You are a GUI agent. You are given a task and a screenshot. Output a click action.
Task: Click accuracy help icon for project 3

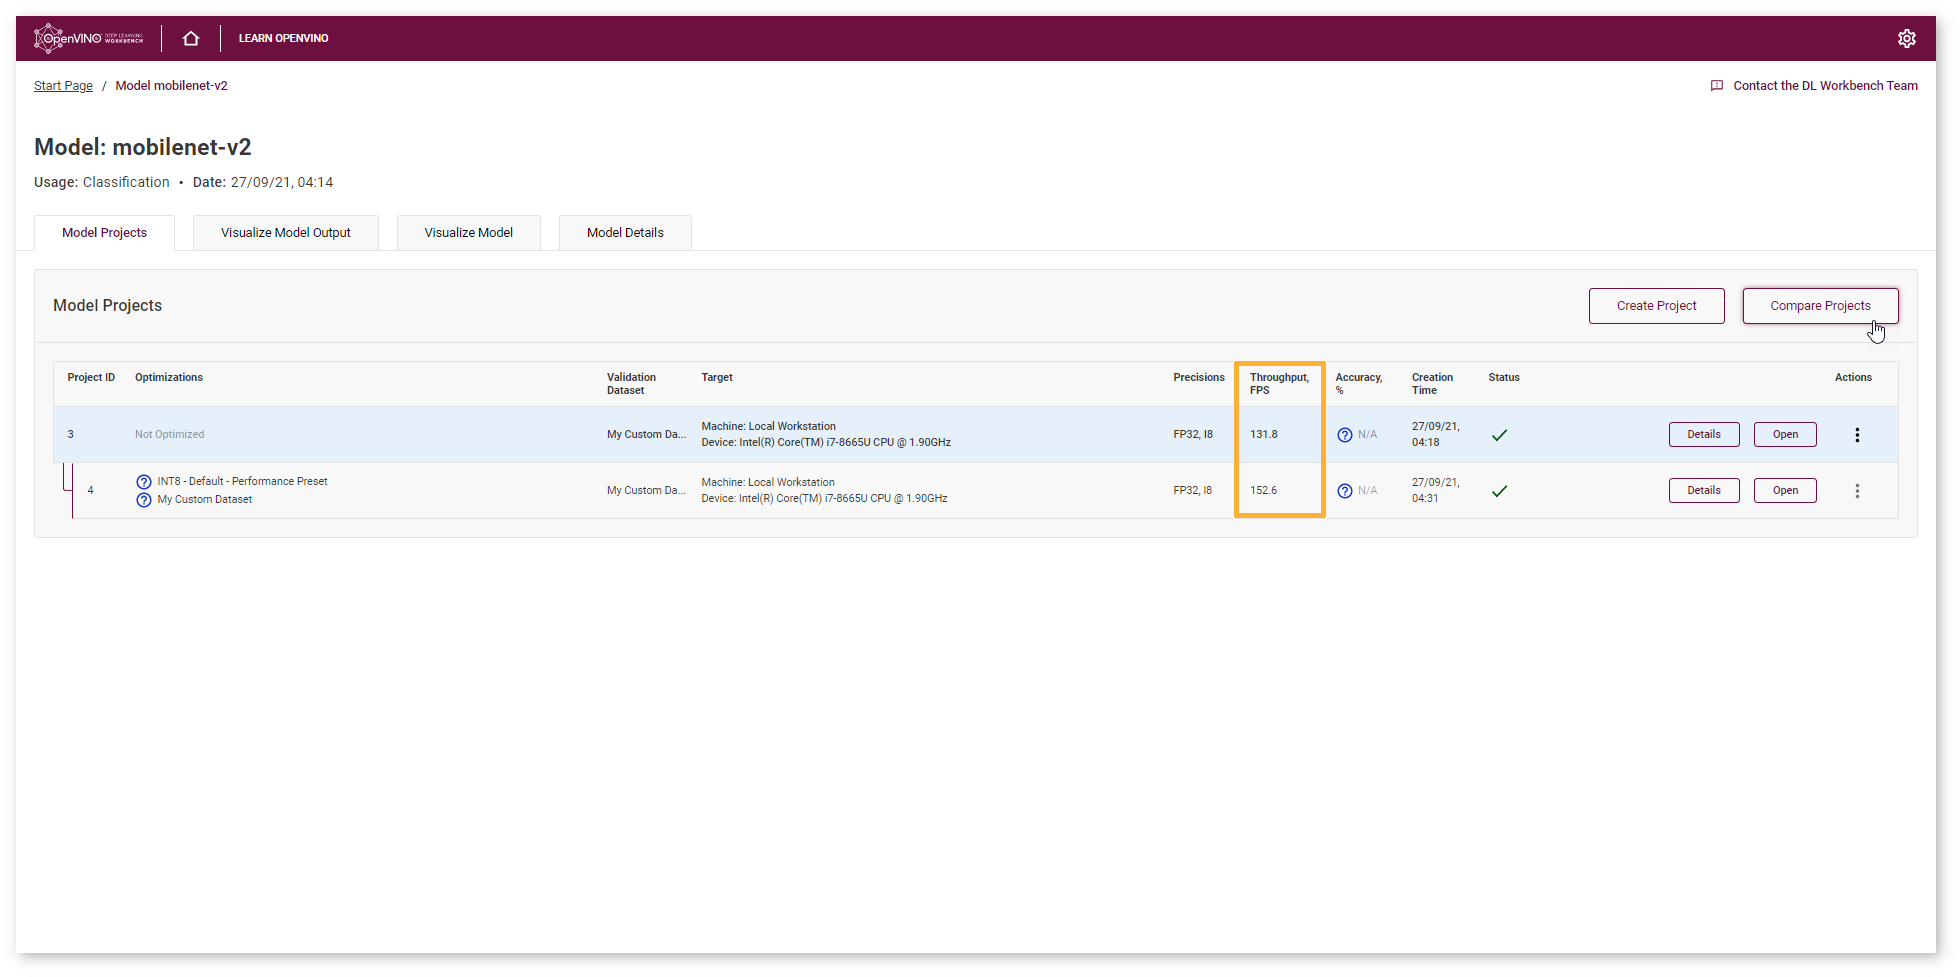point(1345,435)
